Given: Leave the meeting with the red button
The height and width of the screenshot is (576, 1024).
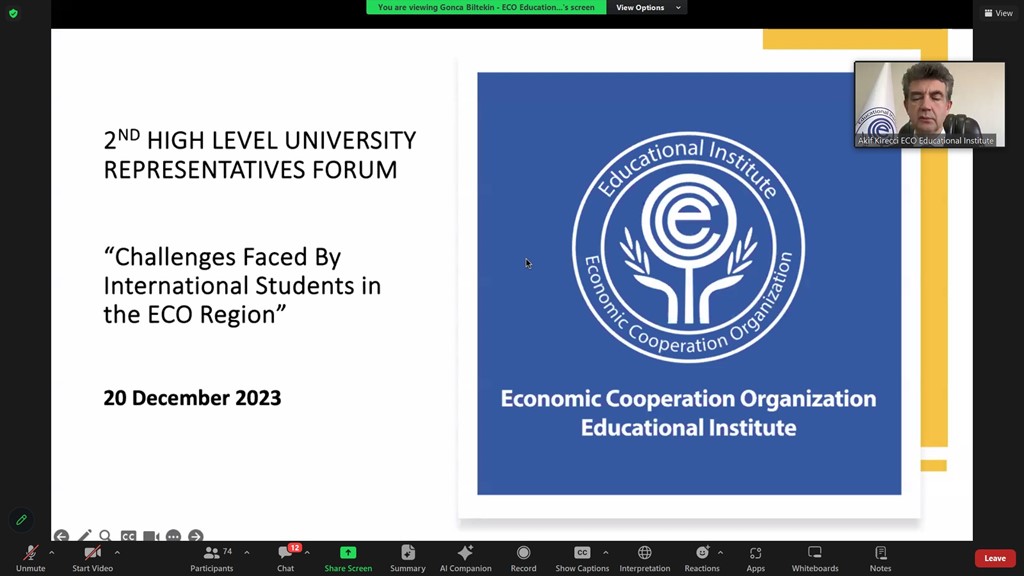Looking at the screenshot, I should [x=995, y=558].
